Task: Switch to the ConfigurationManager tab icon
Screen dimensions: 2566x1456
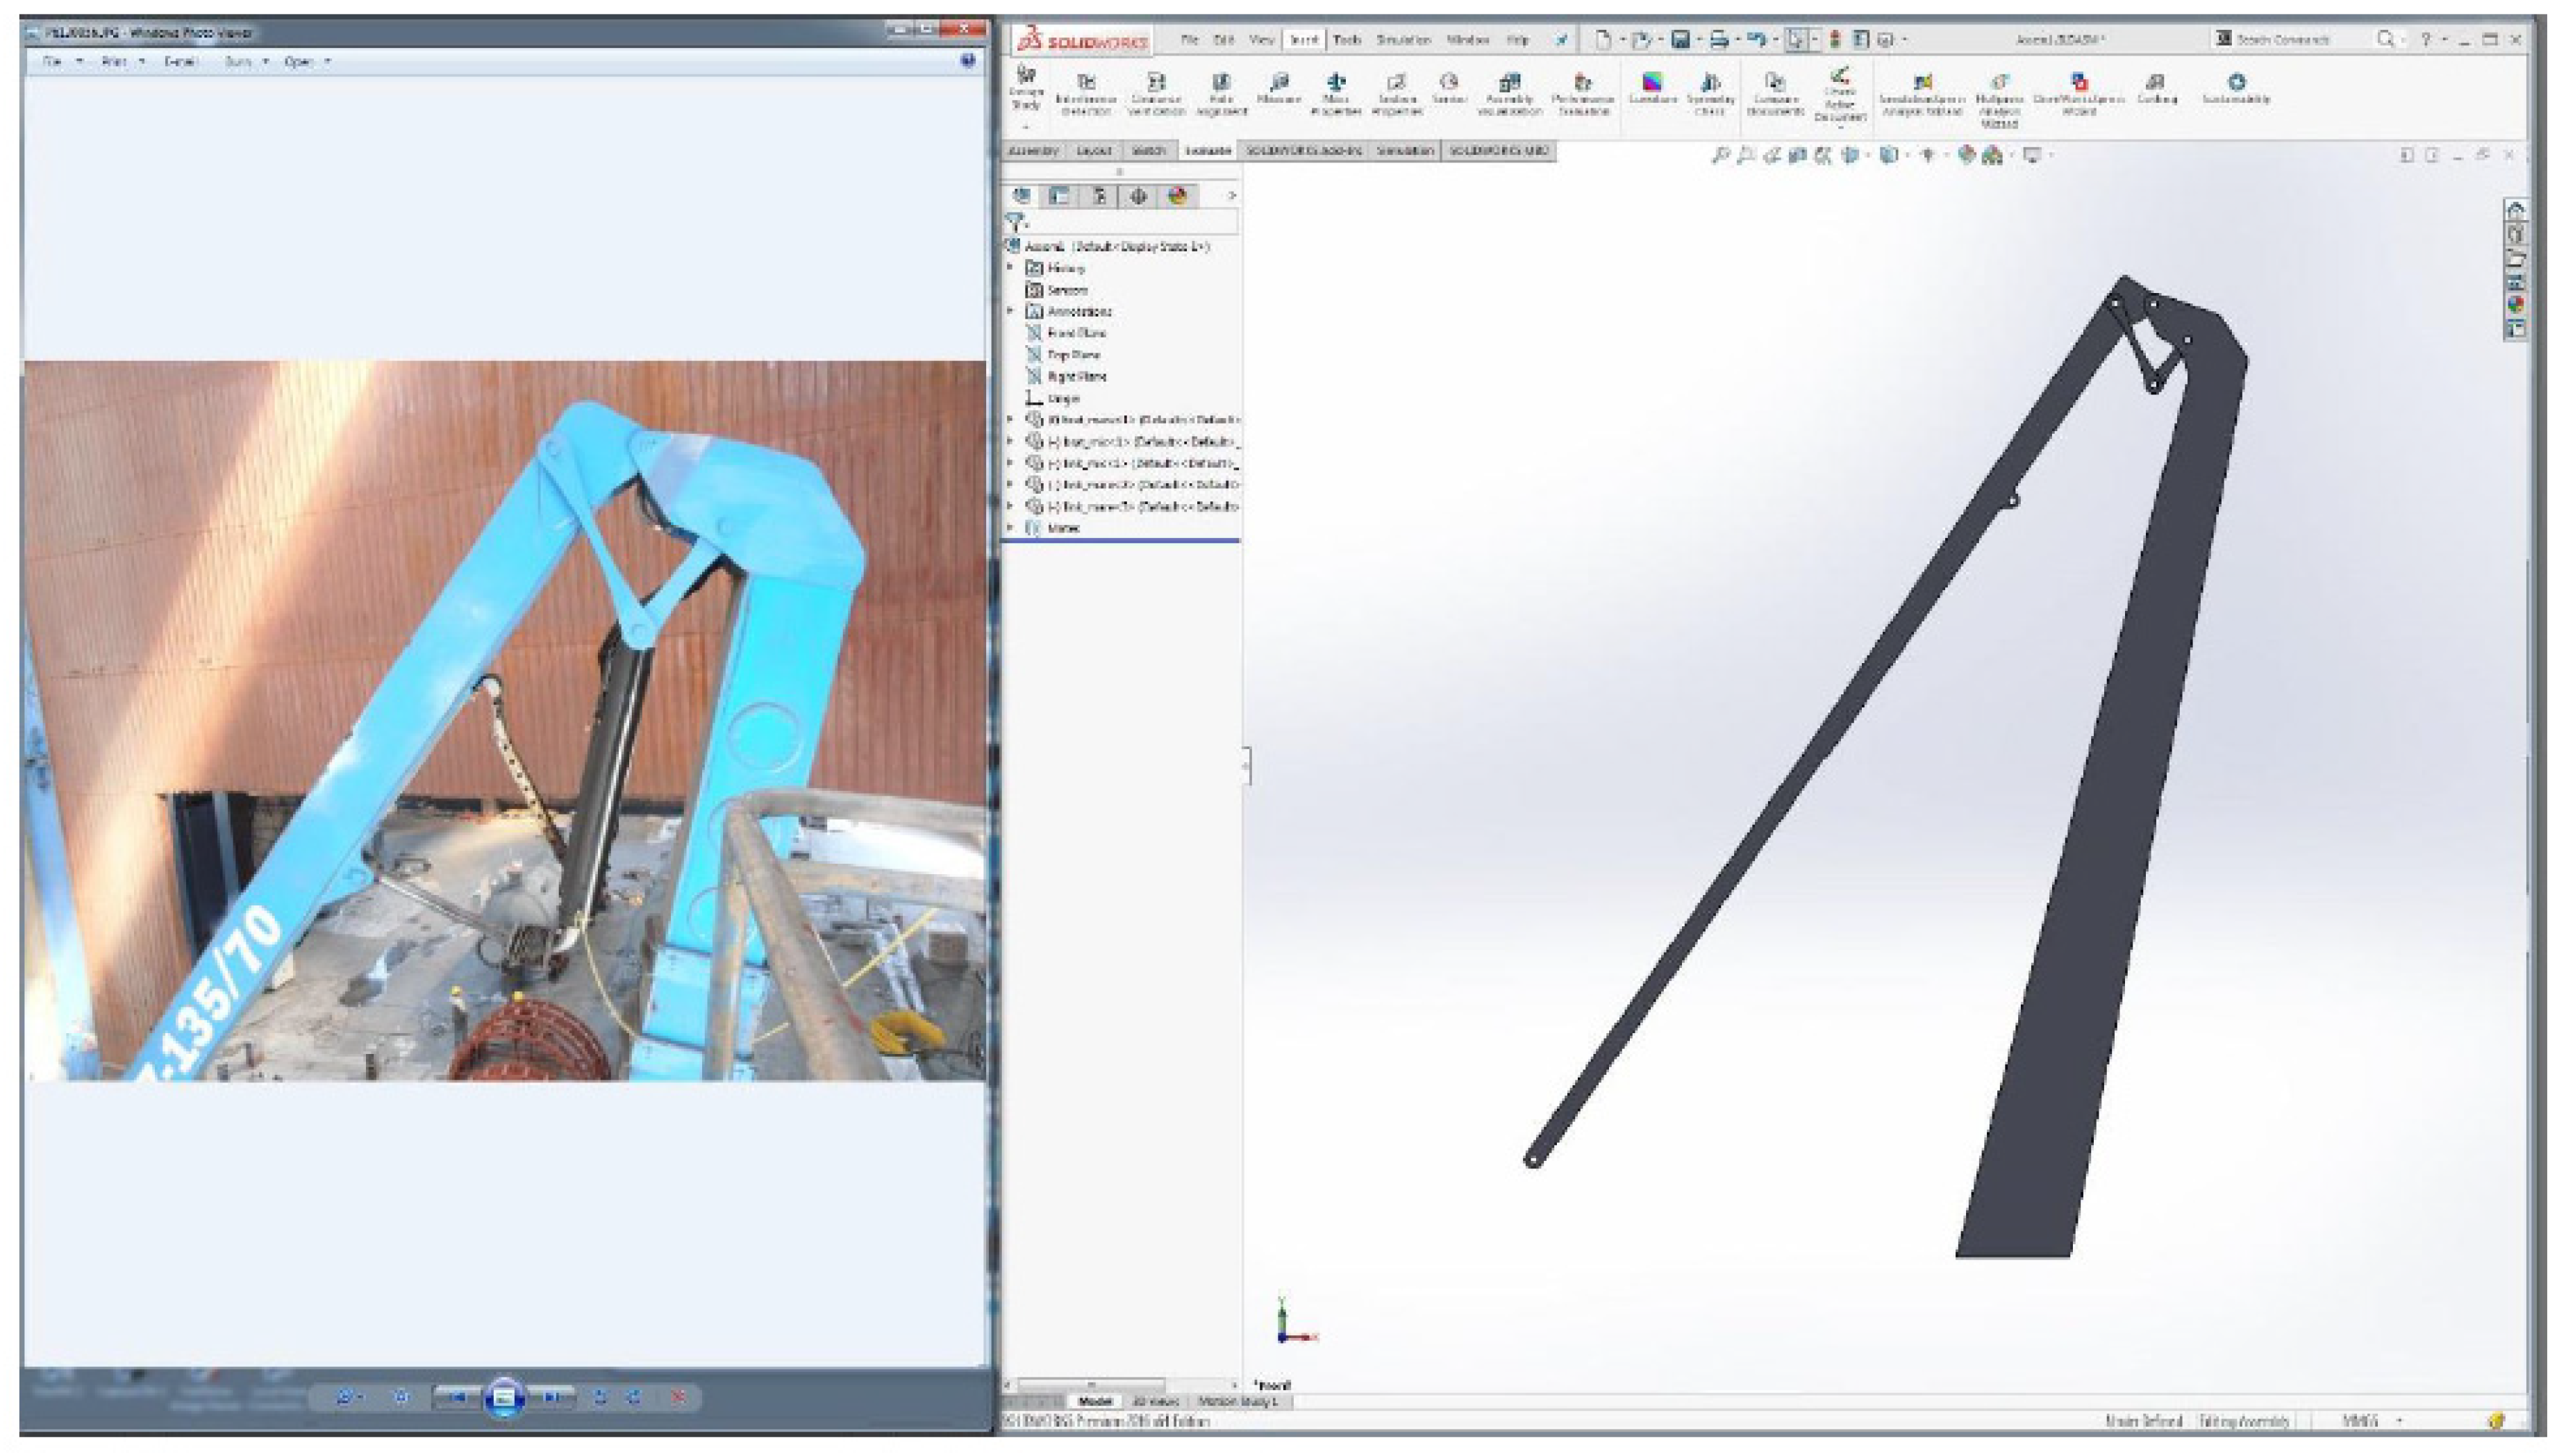Action: (1099, 196)
